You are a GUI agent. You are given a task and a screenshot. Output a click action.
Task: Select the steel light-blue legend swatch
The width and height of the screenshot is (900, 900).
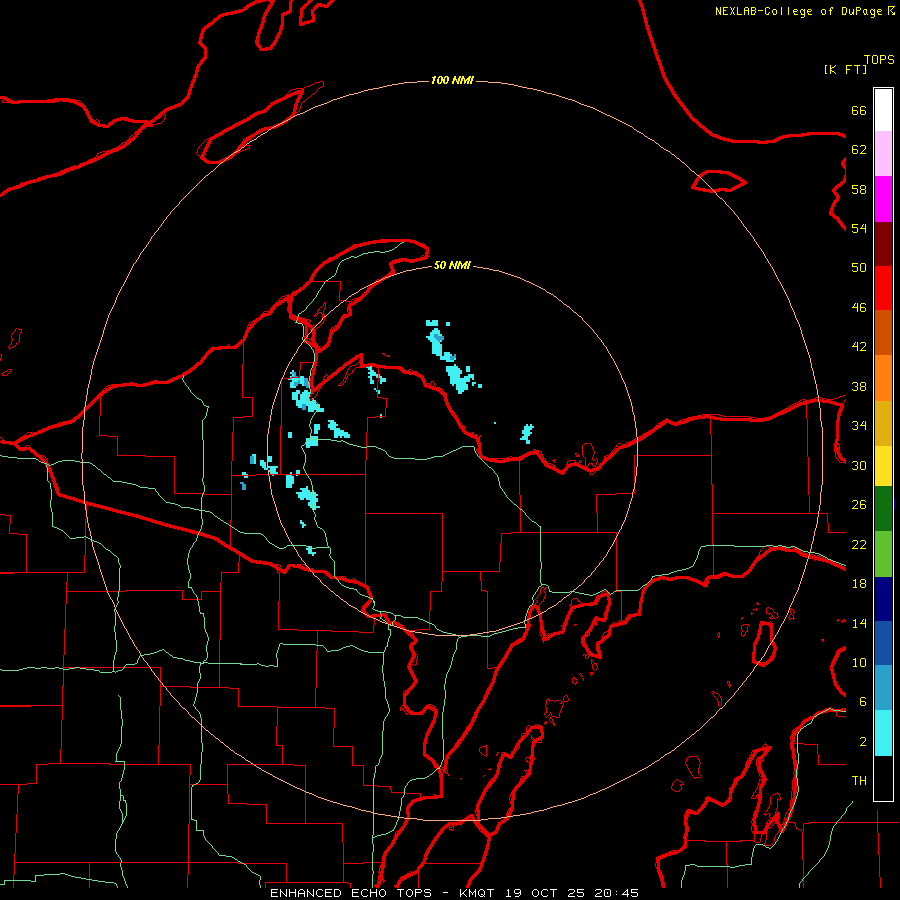tap(883, 688)
